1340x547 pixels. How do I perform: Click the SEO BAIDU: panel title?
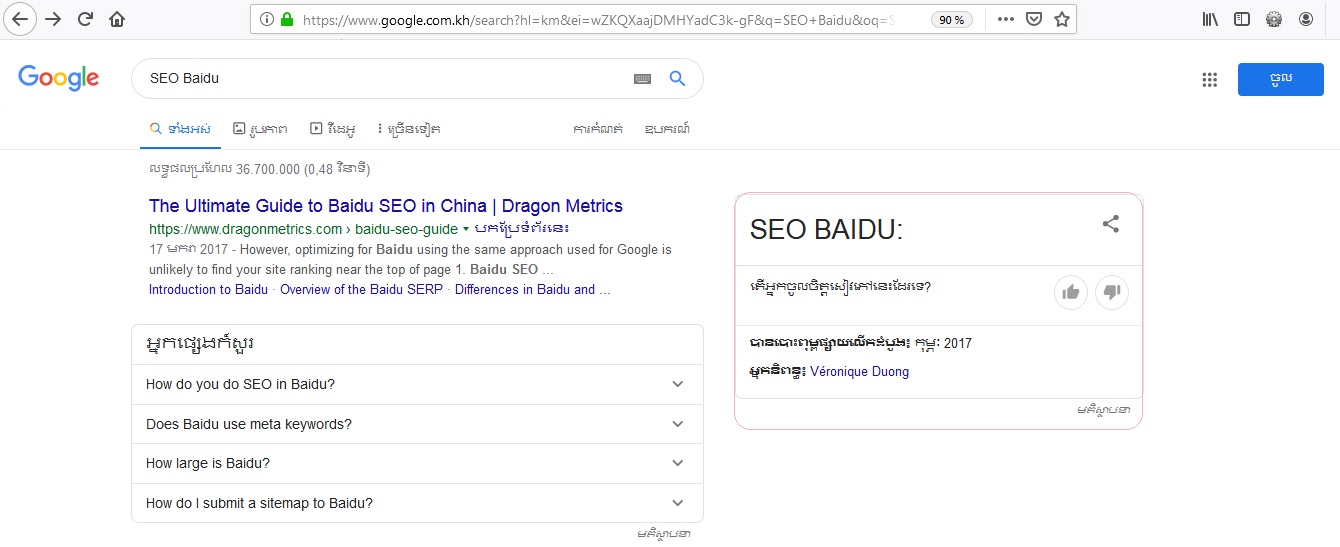tap(826, 229)
